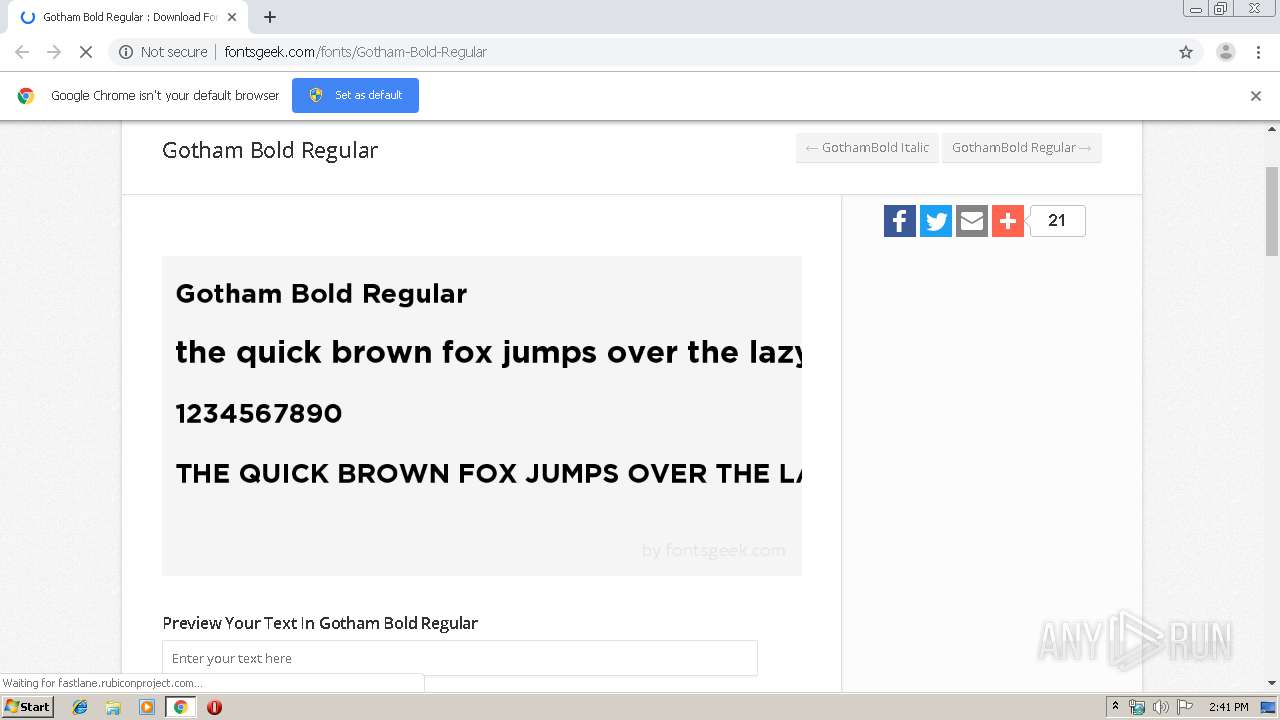Viewport: 1280px width, 720px height.
Task: Go to previous font GothamBold Italic
Action: click(x=867, y=148)
